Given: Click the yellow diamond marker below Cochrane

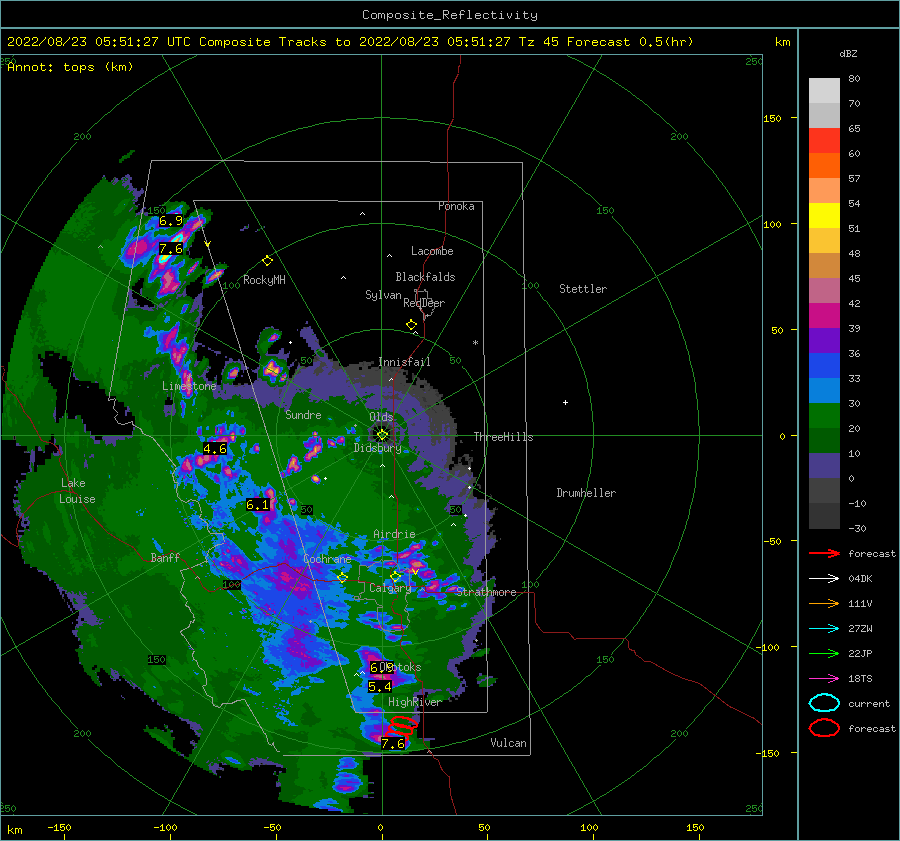Looking at the screenshot, I should (342, 577).
